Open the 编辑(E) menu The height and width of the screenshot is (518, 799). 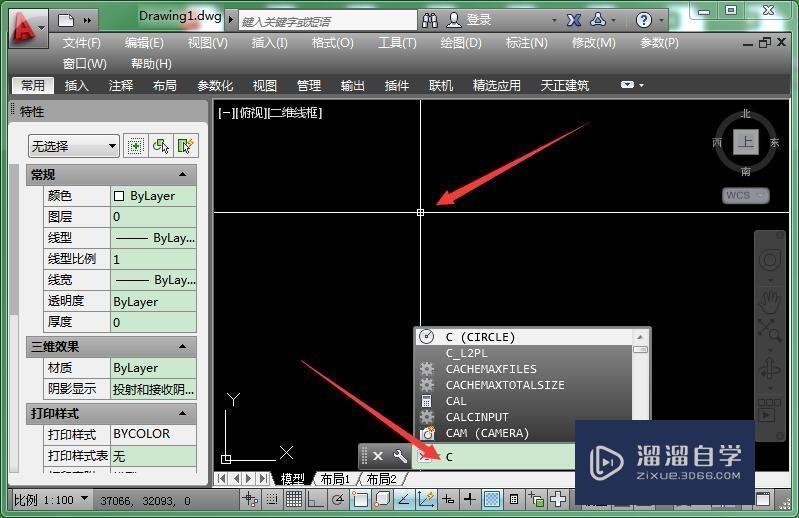point(144,43)
